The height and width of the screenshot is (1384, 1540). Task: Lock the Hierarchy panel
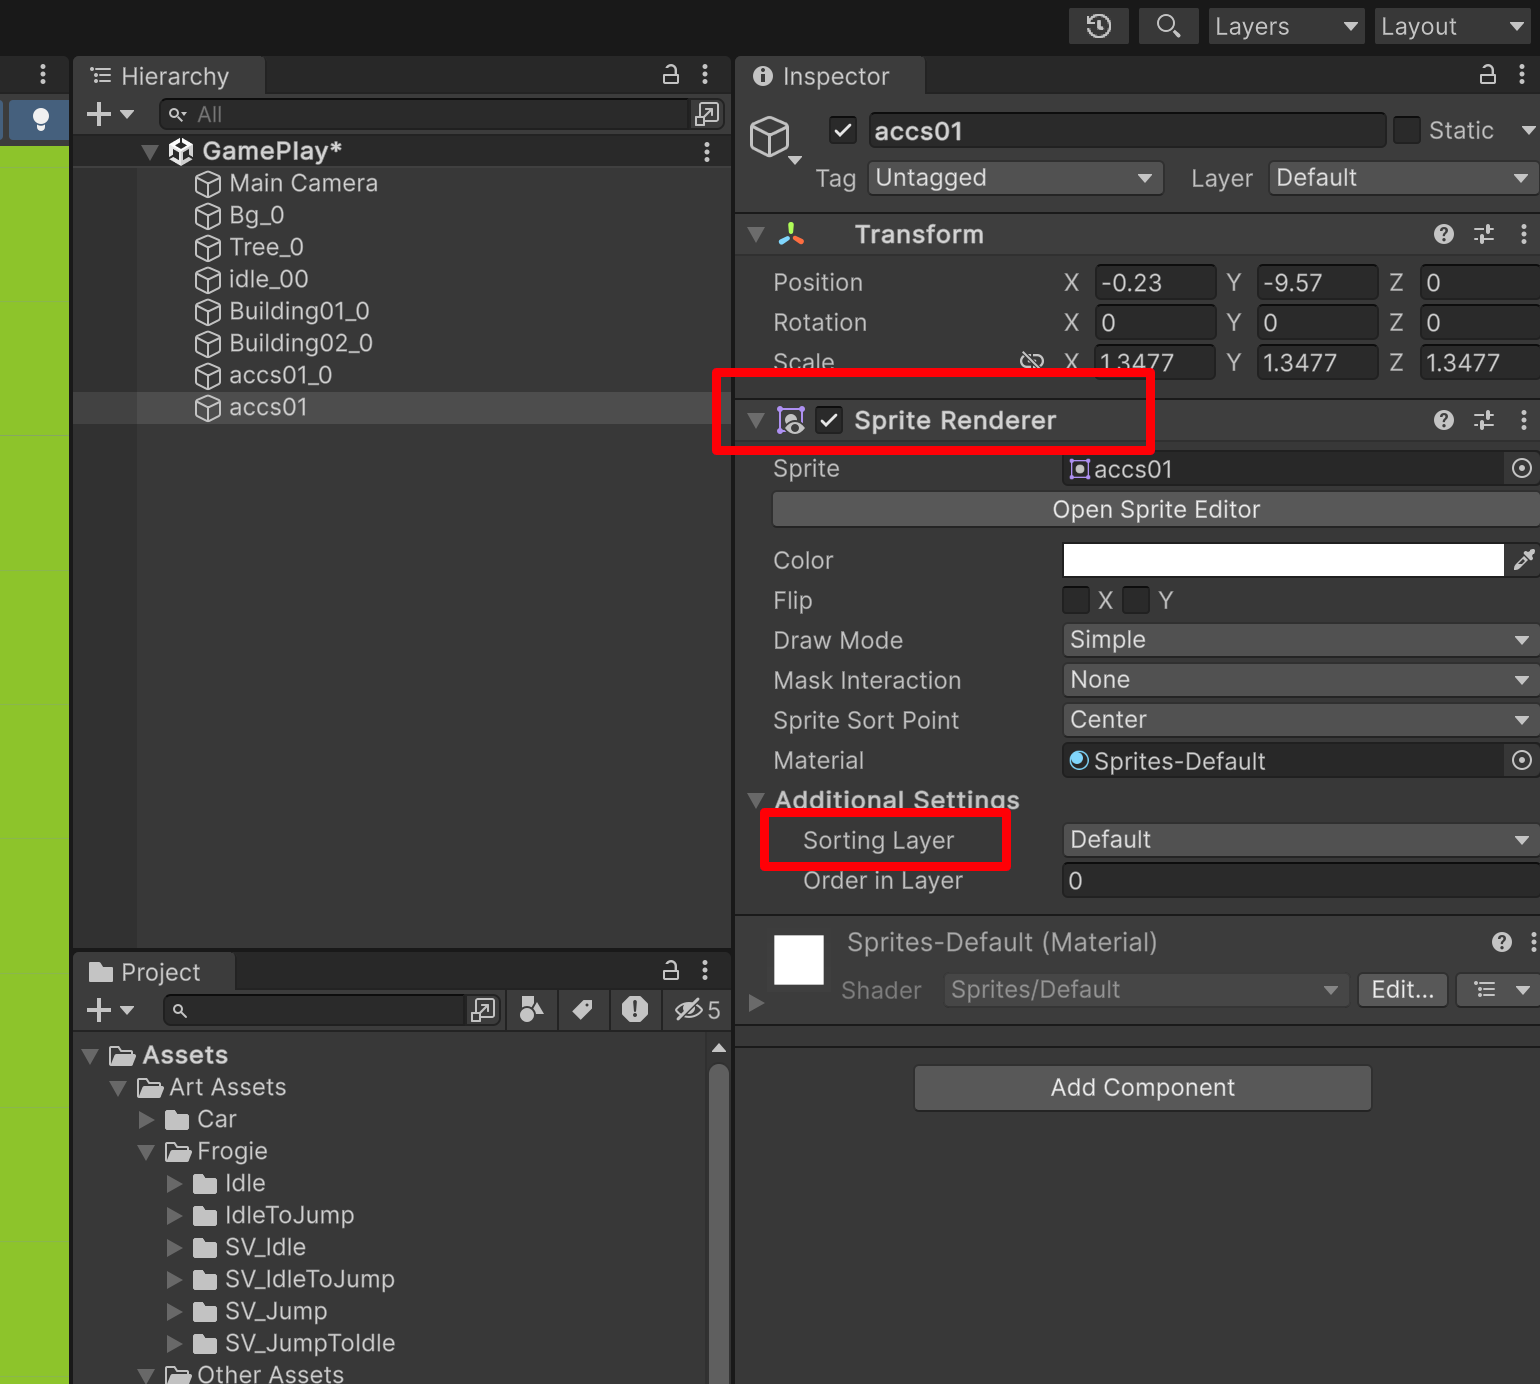[671, 75]
